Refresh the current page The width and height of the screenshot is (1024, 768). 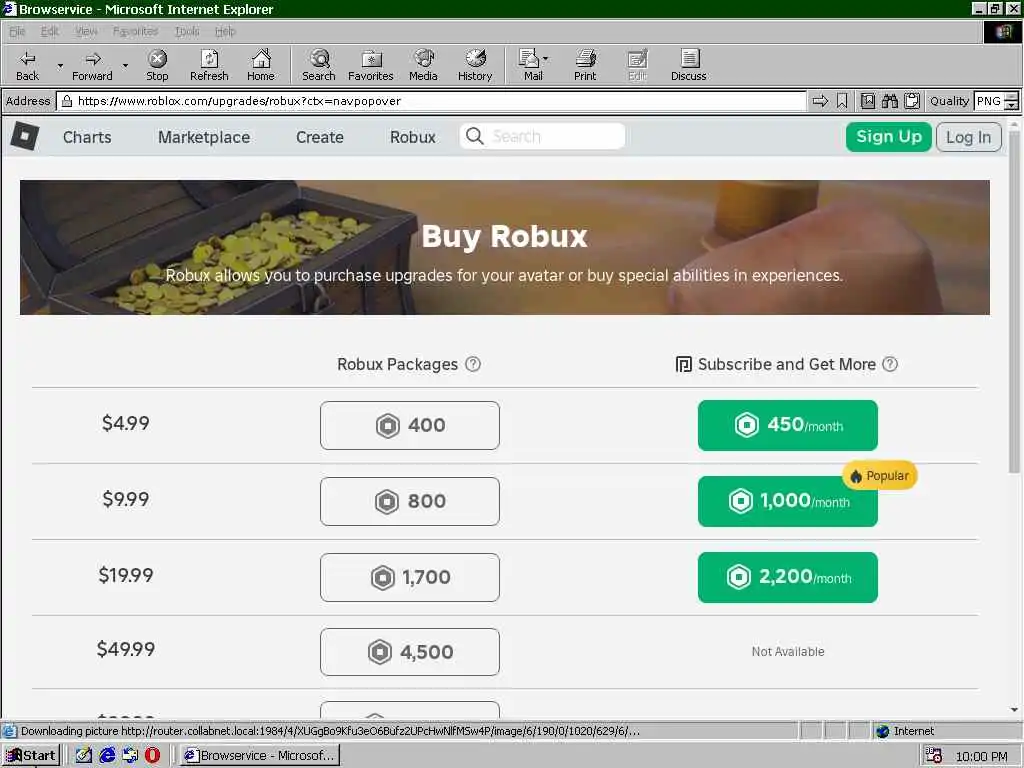tap(209, 65)
